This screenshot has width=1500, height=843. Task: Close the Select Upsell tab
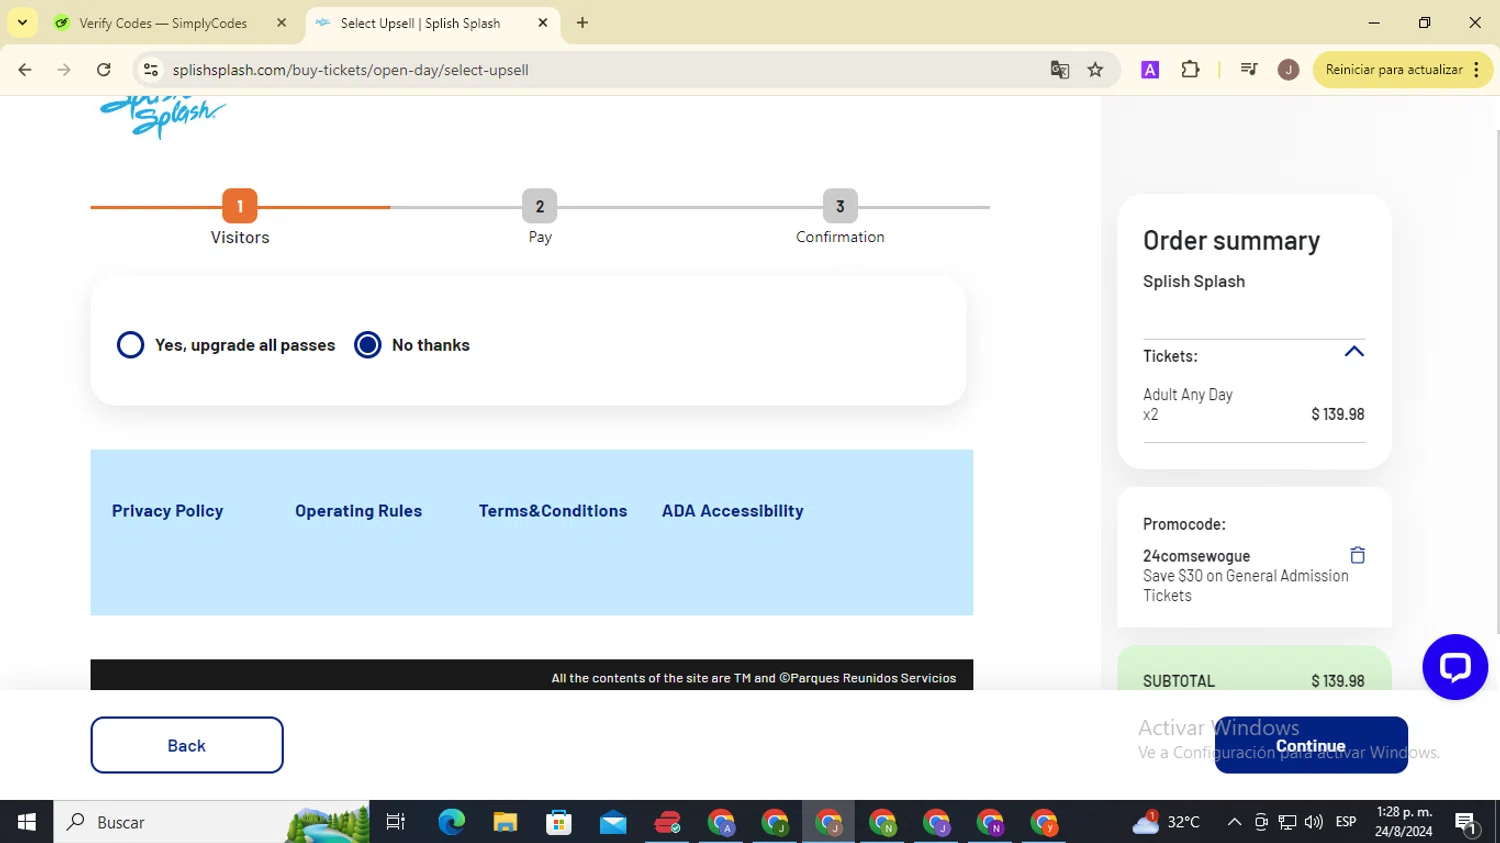coord(543,23)
